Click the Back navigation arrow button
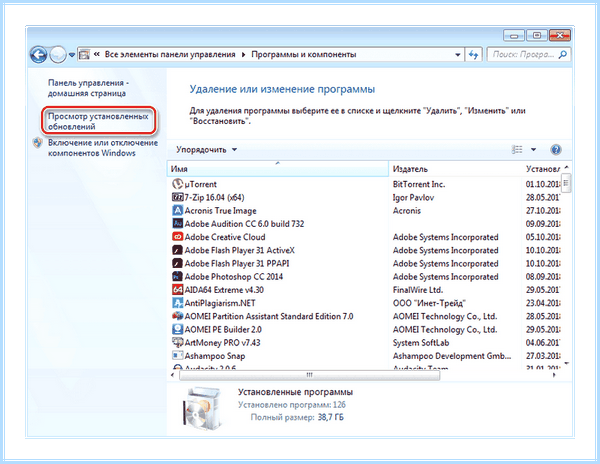 coord(38,55)
